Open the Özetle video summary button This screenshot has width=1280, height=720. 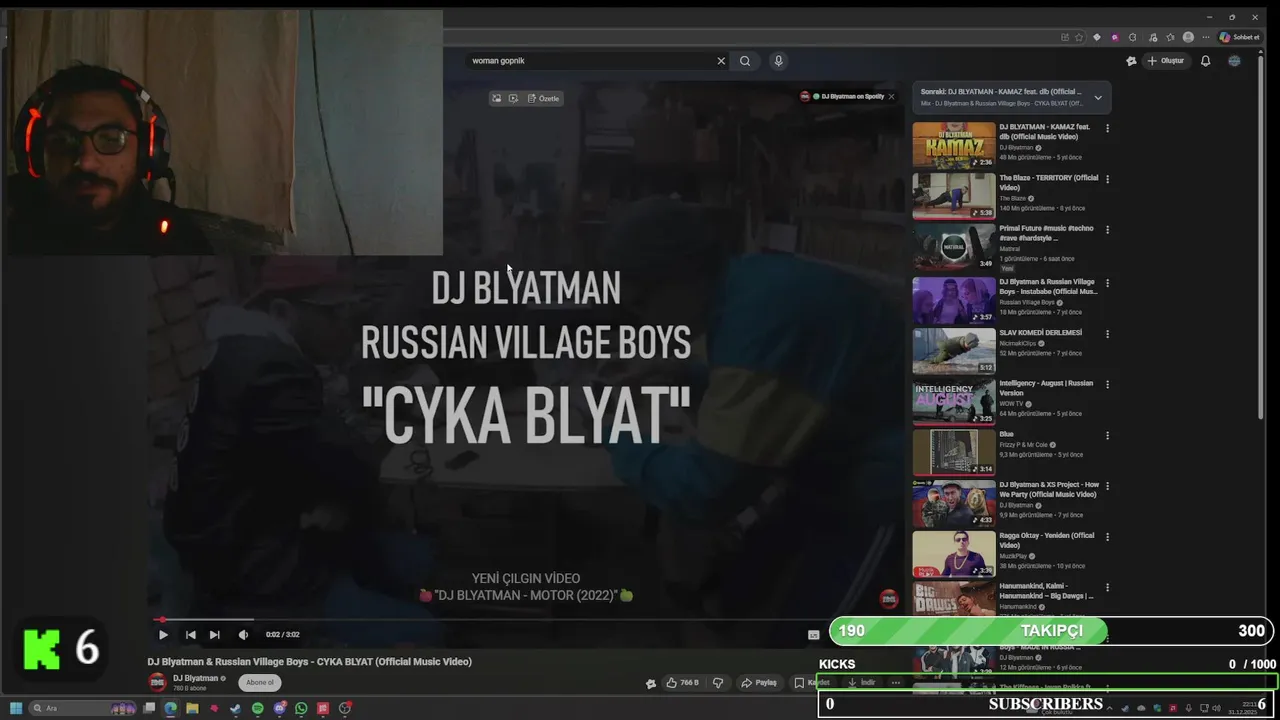(x=544, y=98)
